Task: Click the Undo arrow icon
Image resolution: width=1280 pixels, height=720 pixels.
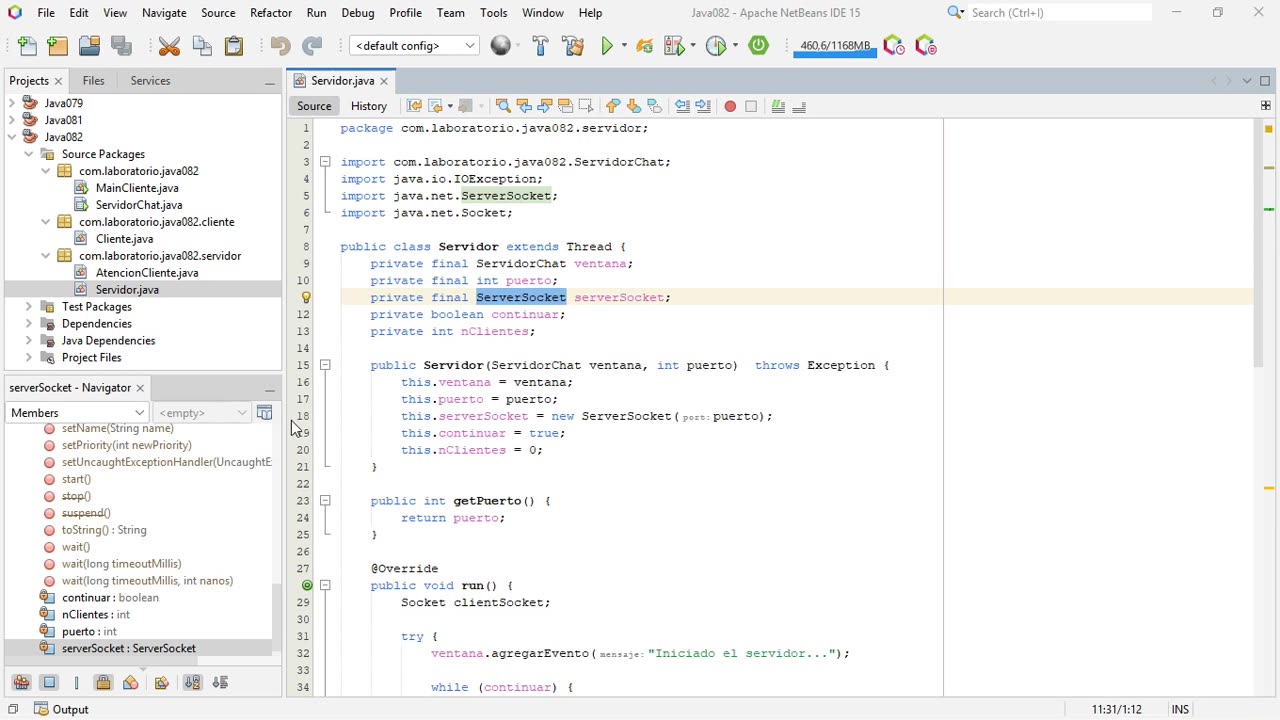Action: tap(280, 46)
